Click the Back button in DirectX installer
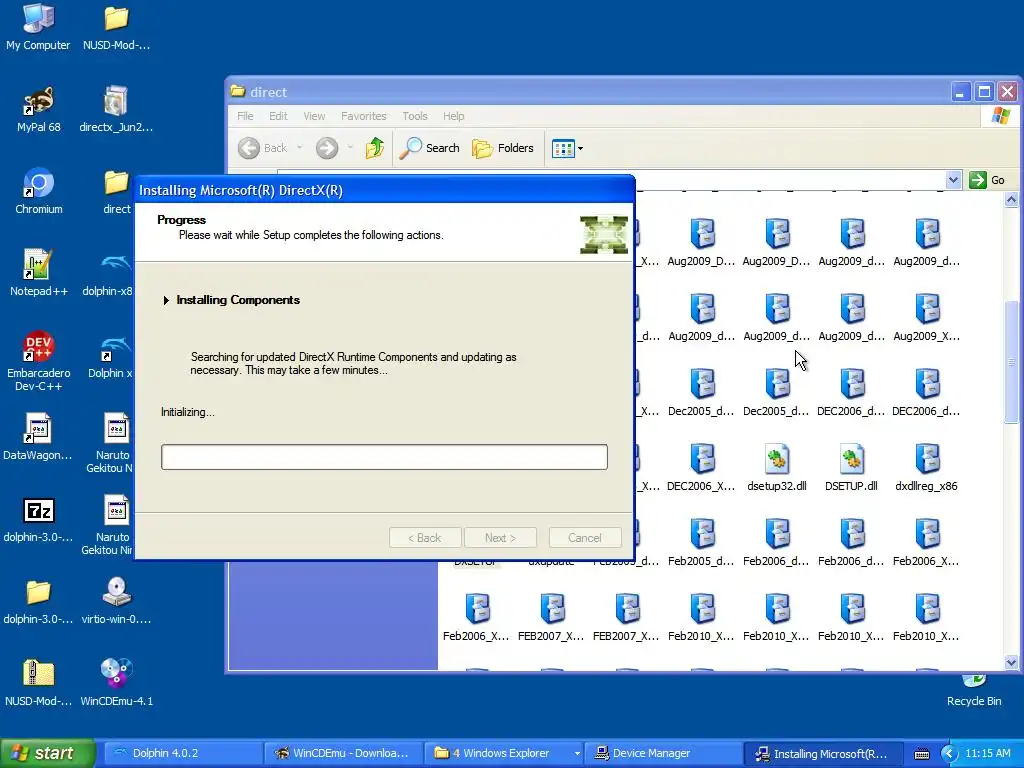Screen dimensions: 1024x768 tap(425, 537)
